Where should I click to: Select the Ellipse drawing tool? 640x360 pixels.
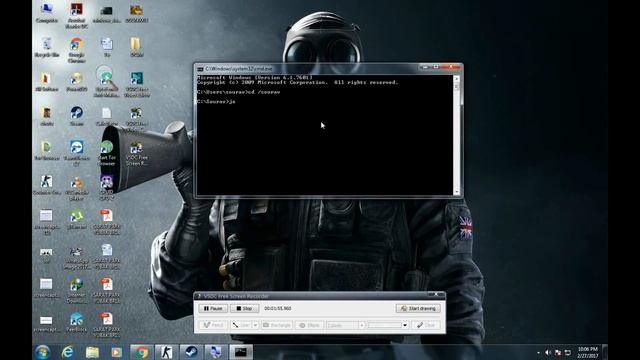coord(309,325)
